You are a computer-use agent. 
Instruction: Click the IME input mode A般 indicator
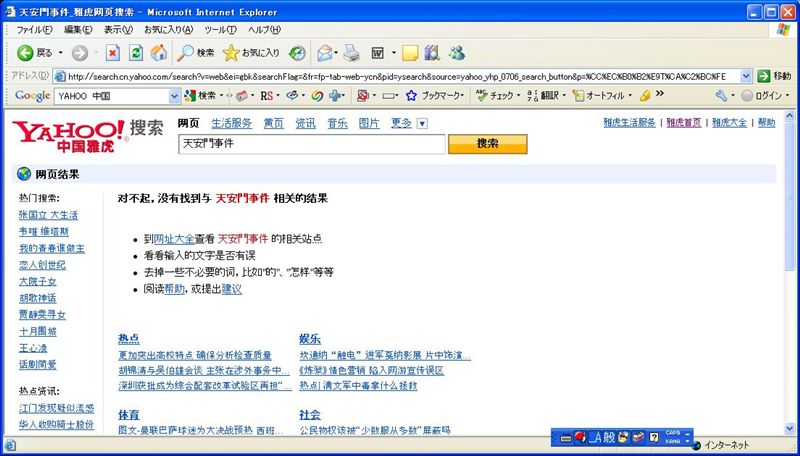[x=602, y=437]
